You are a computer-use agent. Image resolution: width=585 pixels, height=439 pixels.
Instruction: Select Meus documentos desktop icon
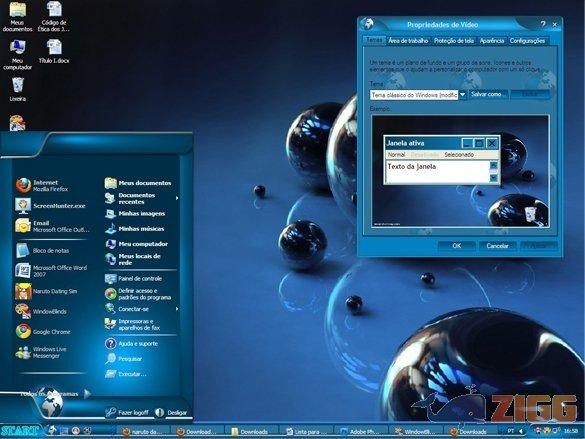click(17, 17)
